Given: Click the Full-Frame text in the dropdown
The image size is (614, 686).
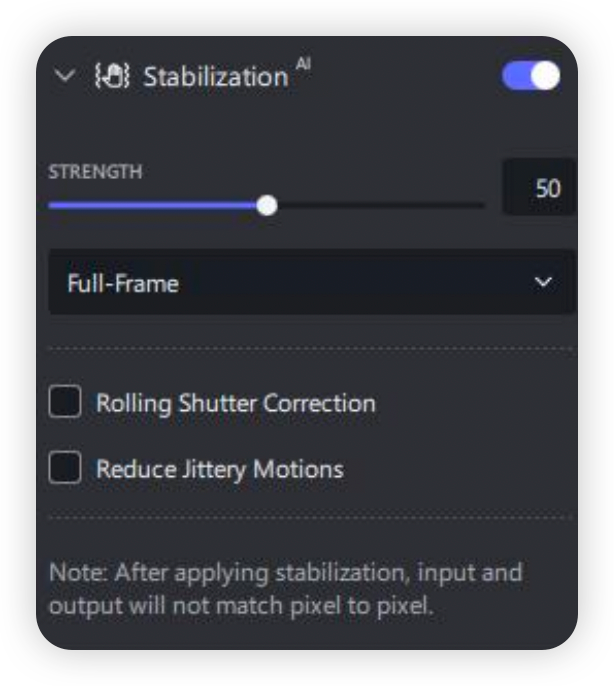Looking at the screenshot, I should tap(123, 283).
